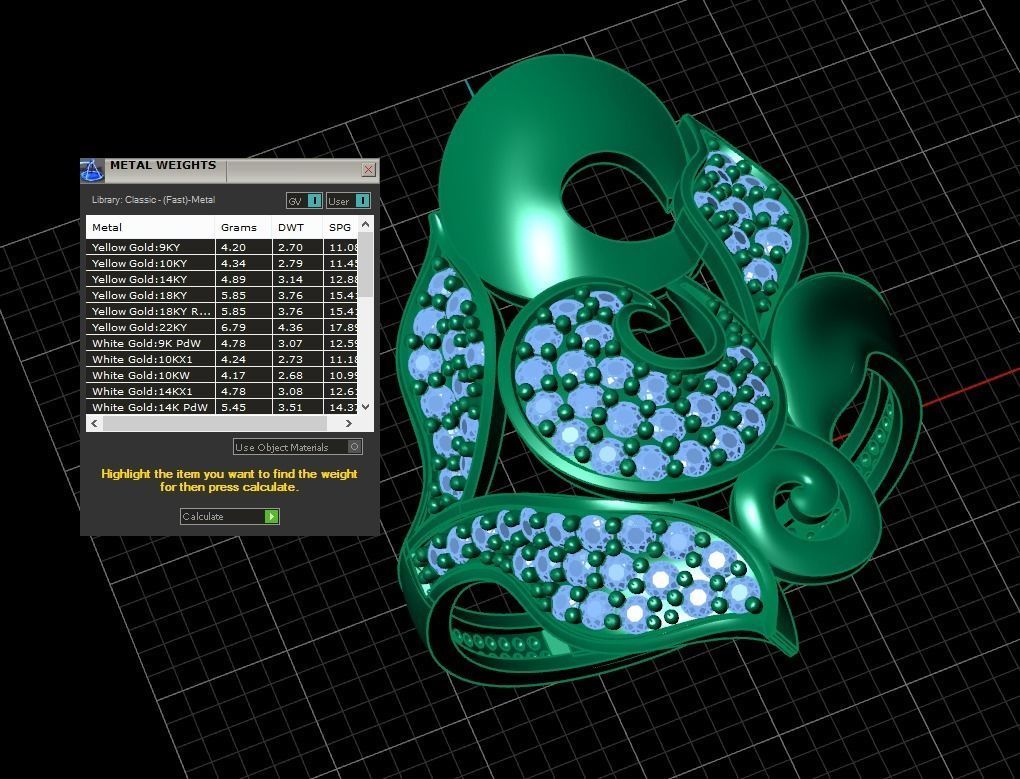The width and height of the screenshot is (1020, 779).
Task: Sort by the DWT column header
Action: pyautogui.click(x=297, y=228)
